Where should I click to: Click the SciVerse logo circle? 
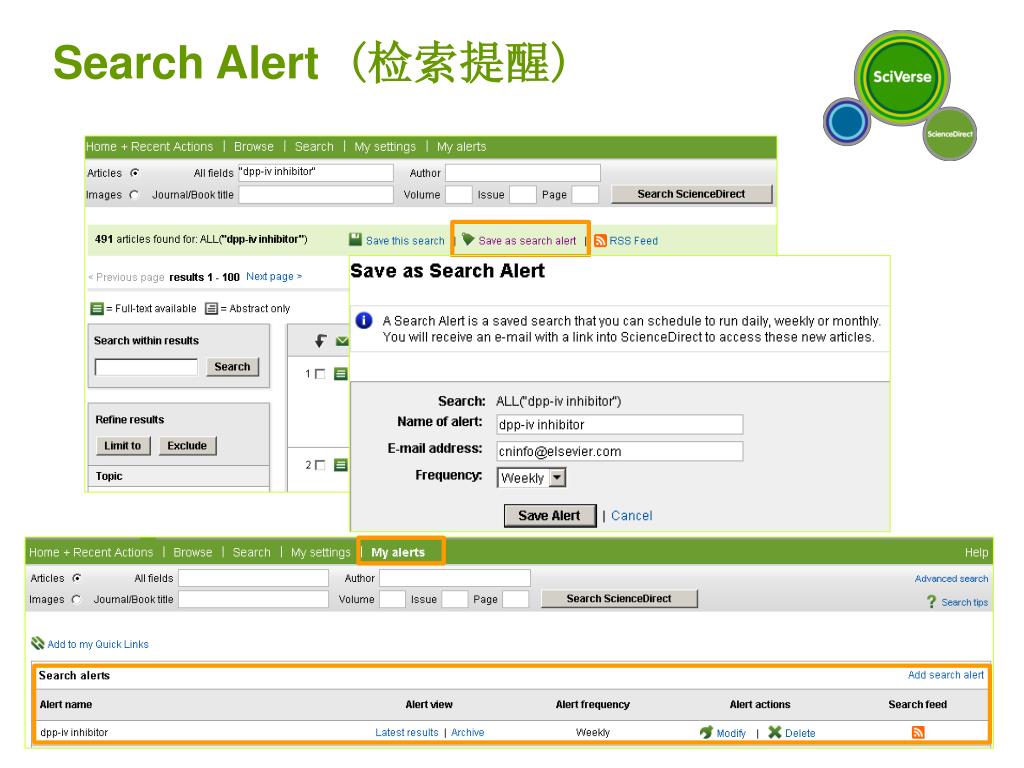coord(902,77)
